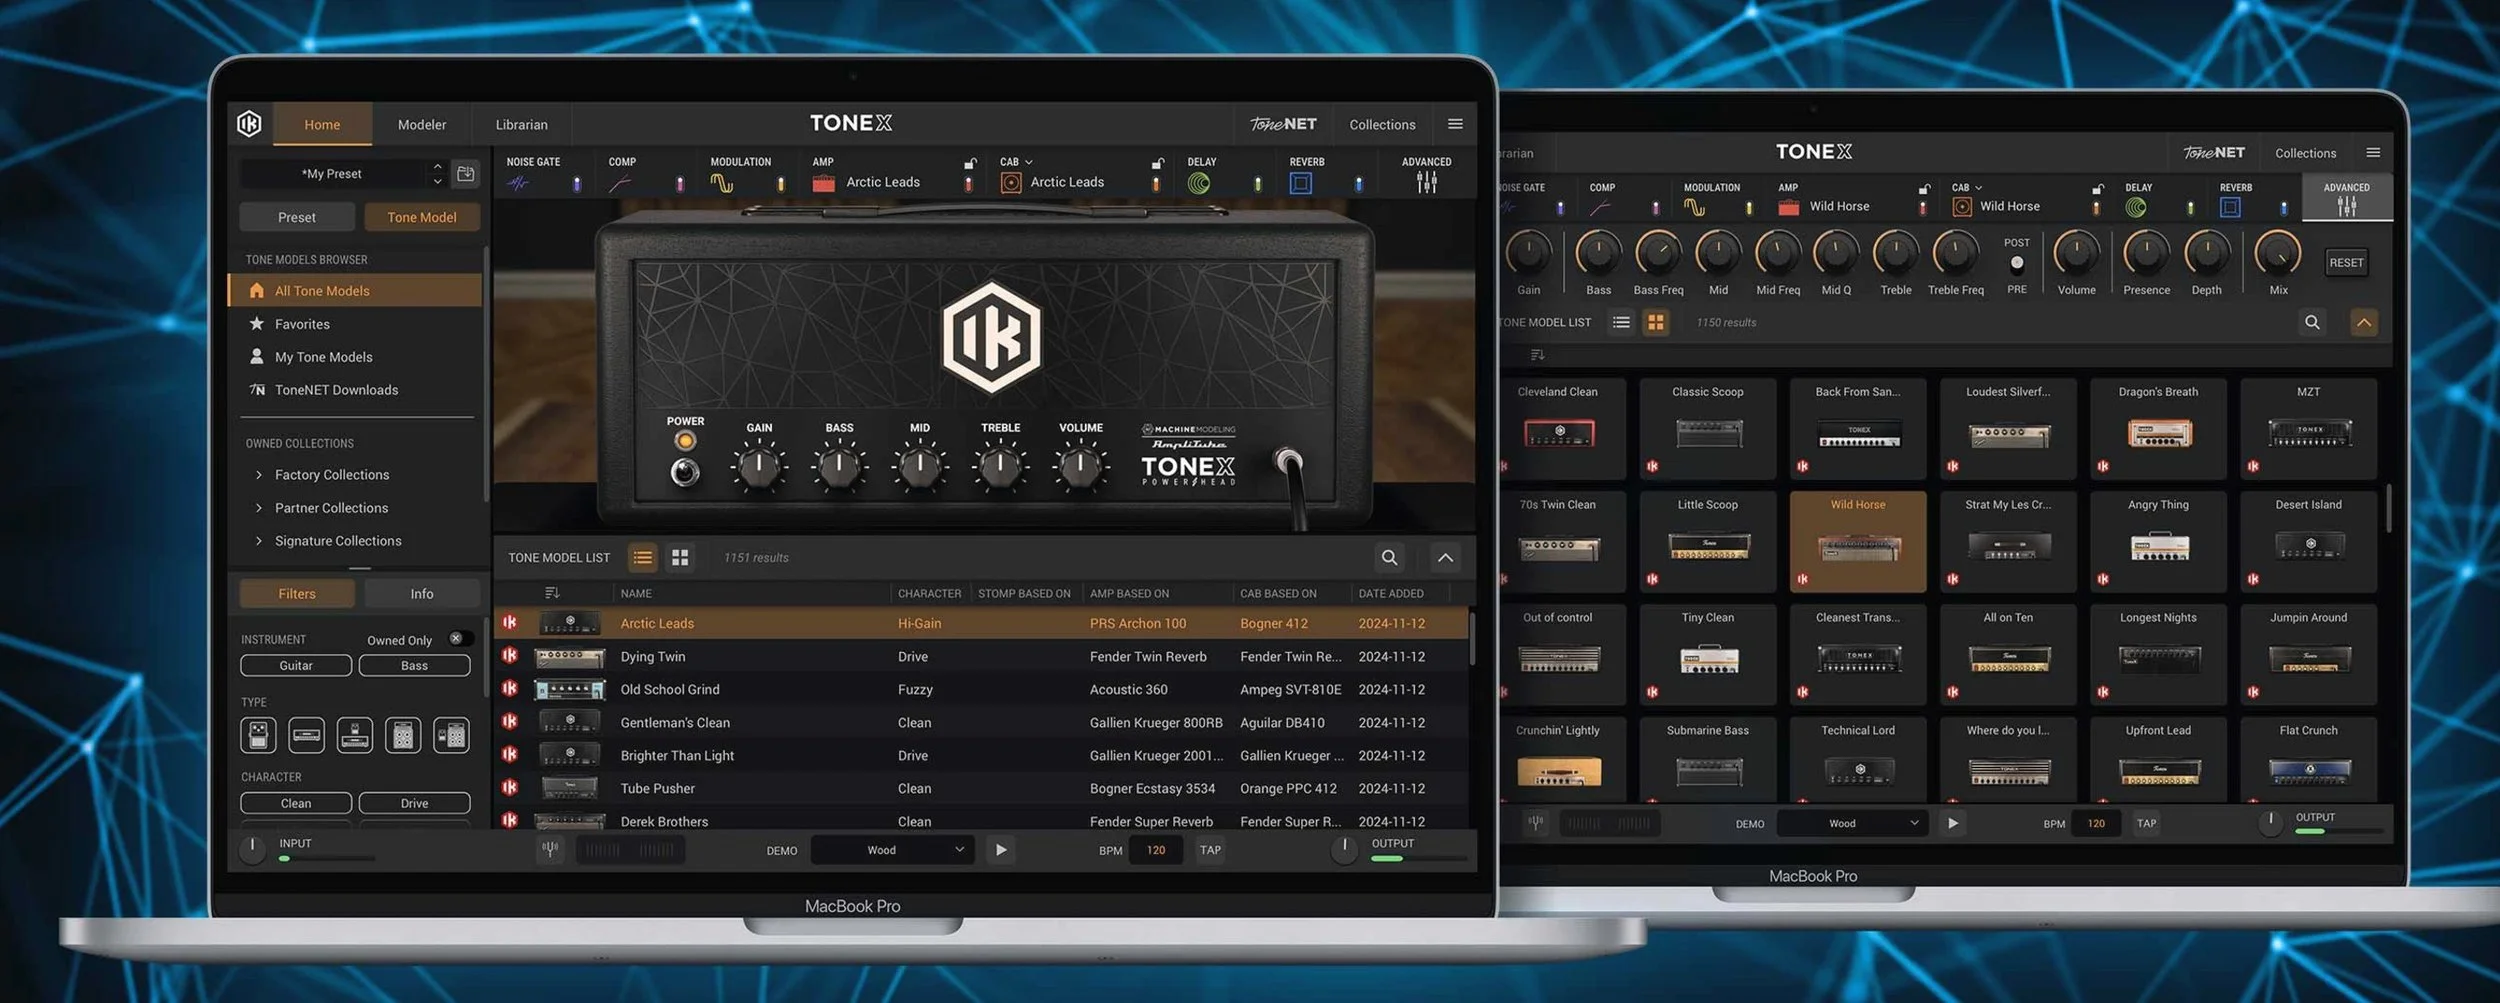This screenshot has width=2500, height=1003.
Task: Toggle the AMP lock icon for Arctic Leads
Action: tap(970, 163)
